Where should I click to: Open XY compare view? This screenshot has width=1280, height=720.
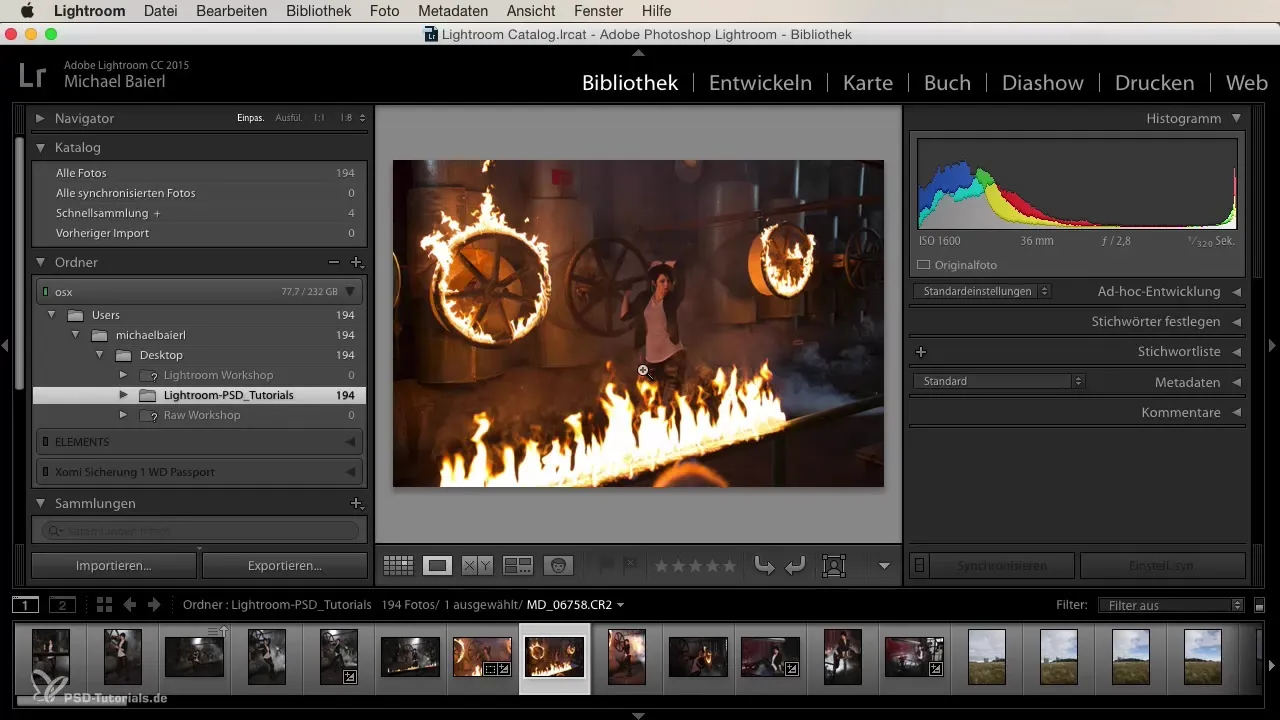[x=477, y=566]
